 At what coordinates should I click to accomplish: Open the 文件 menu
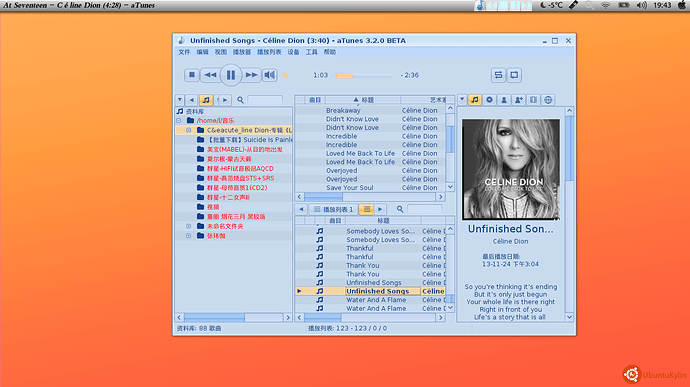click(184, 52)
